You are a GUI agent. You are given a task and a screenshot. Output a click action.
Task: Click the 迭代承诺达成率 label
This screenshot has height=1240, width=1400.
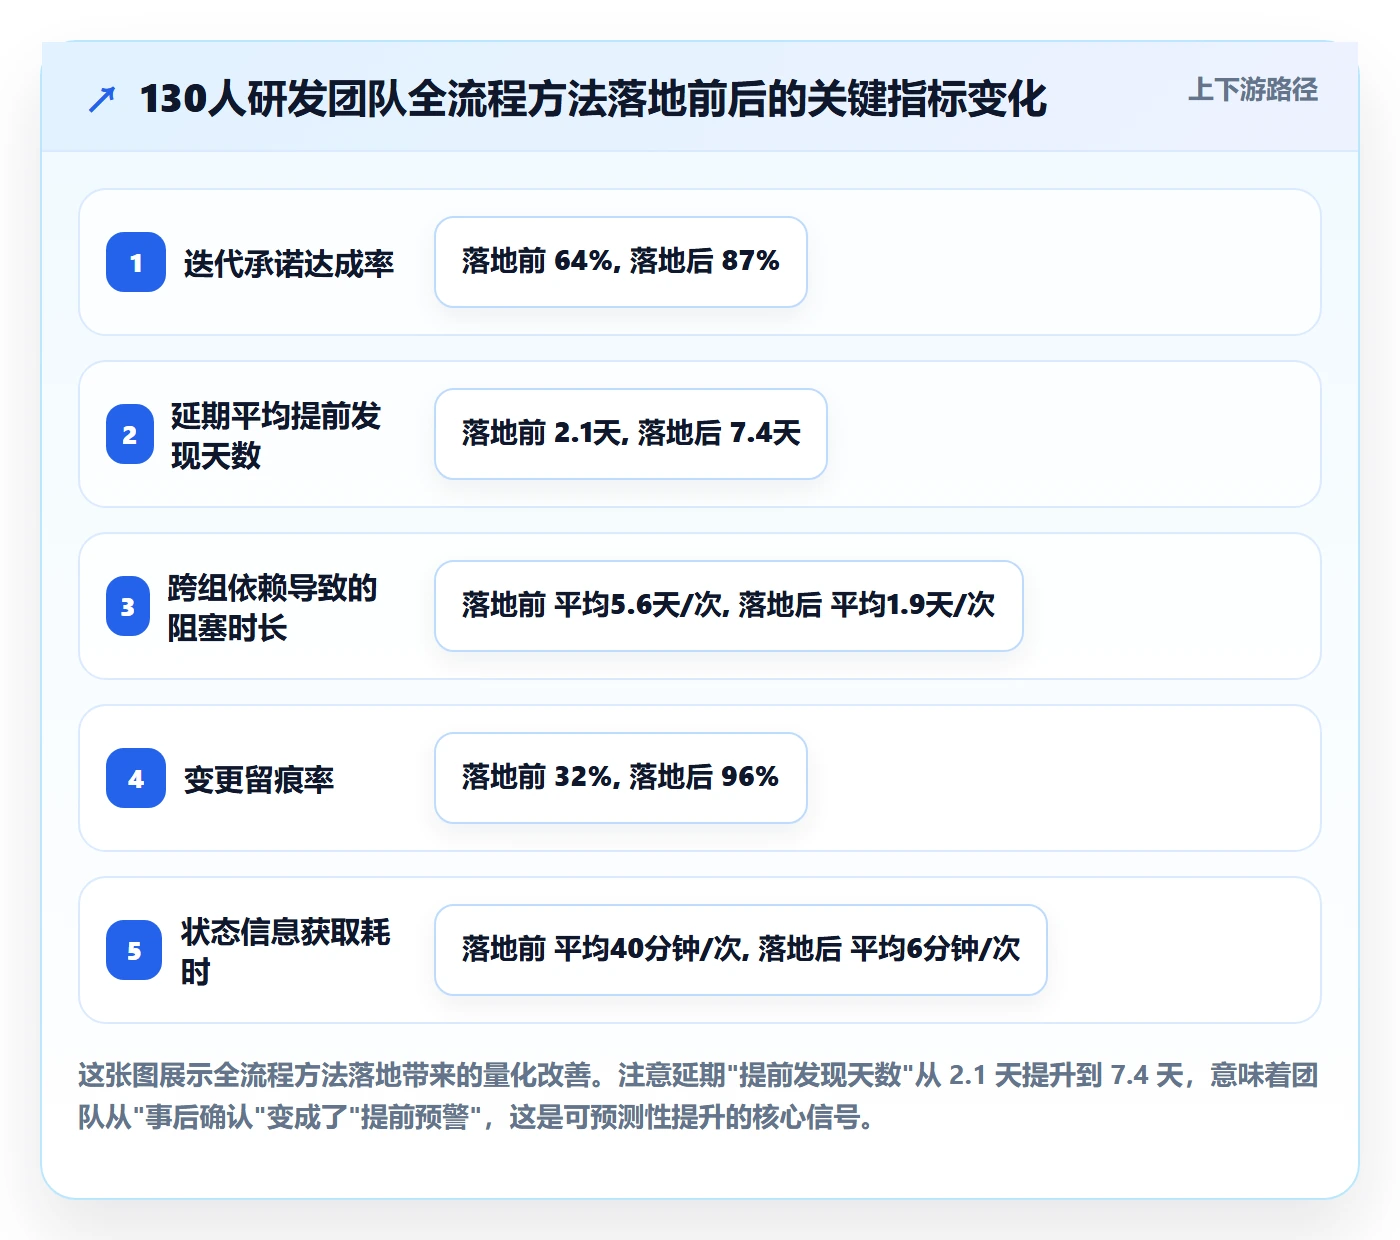click(x=289, y=263)
